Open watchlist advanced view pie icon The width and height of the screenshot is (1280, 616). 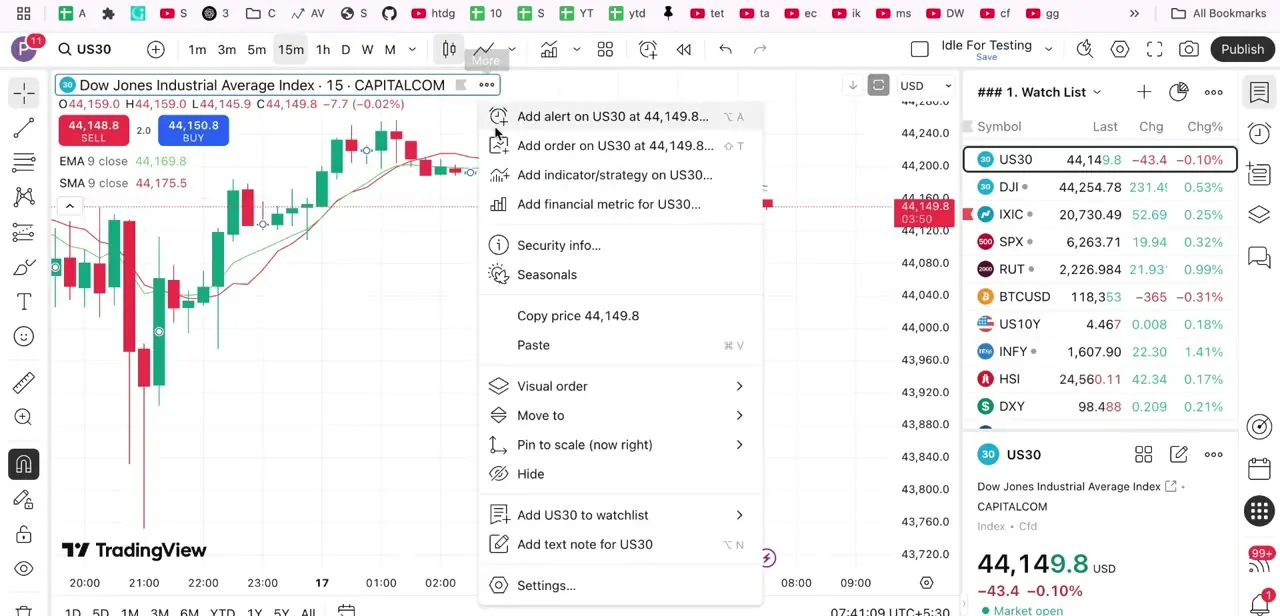[x=1178, y=92]
